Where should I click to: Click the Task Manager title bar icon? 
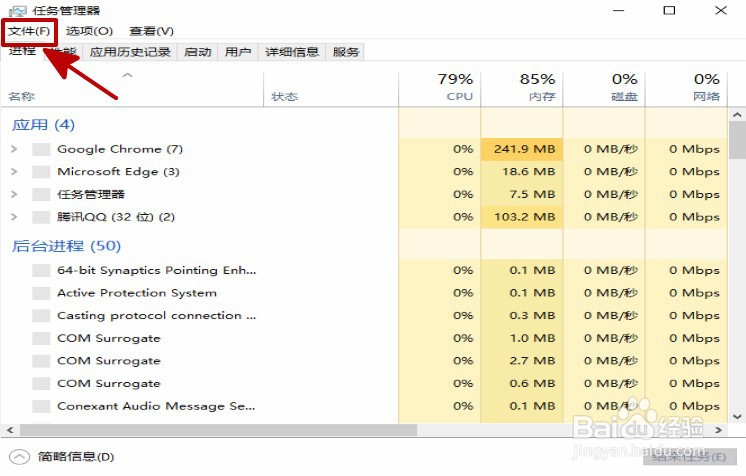pyautogui.click(x=17, y=10)
